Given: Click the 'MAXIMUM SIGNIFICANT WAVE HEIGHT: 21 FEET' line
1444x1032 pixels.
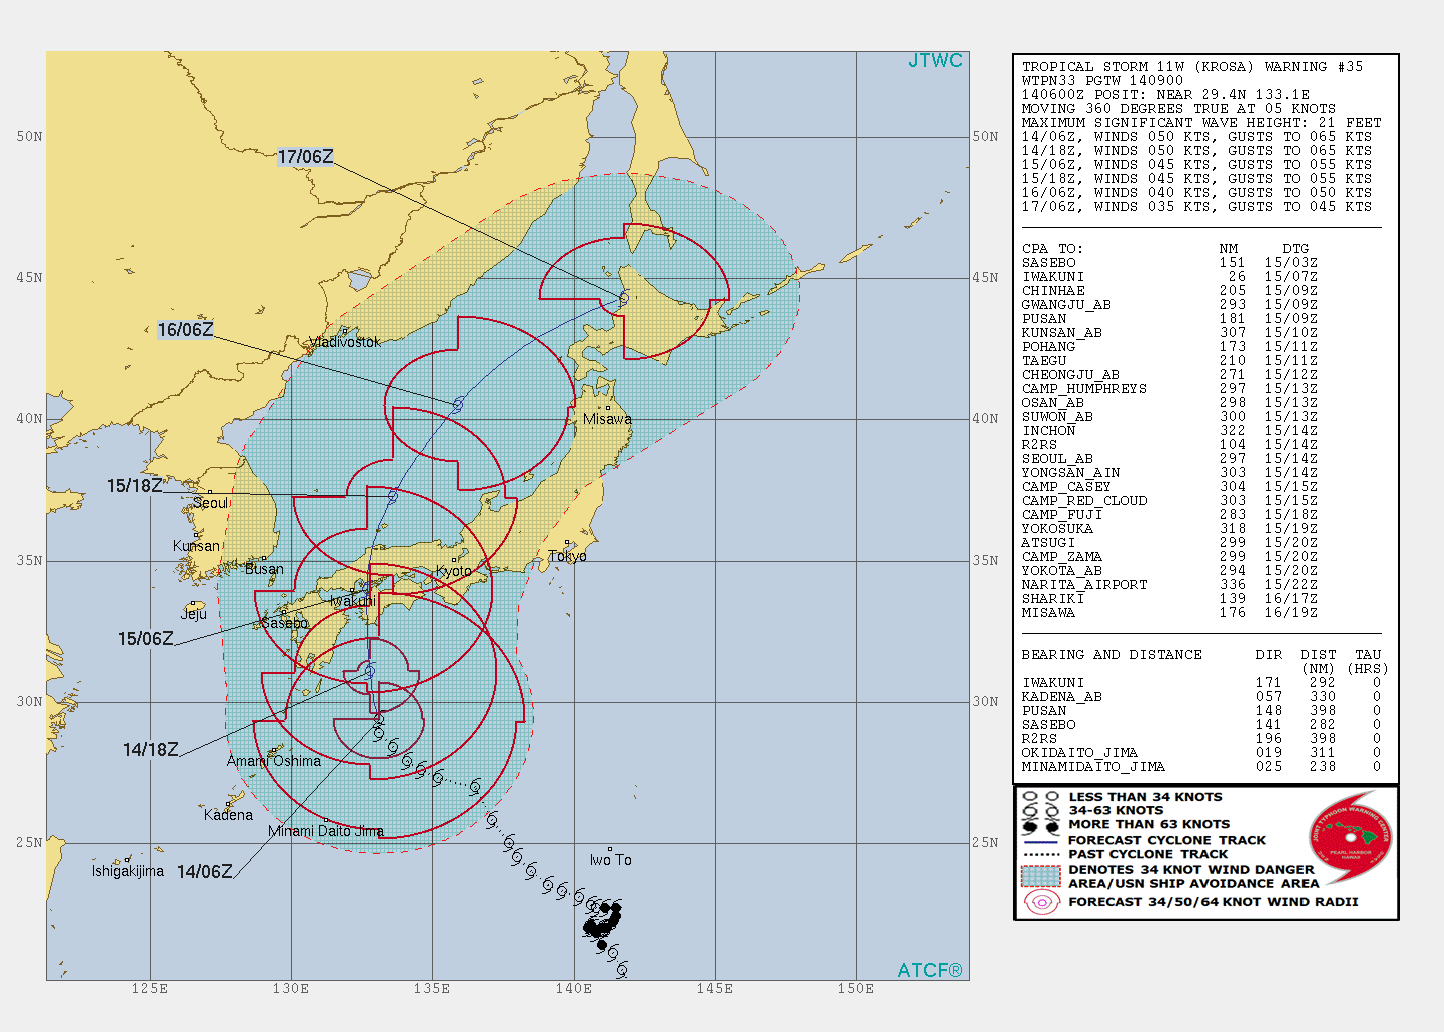Looking at the screenshot, I should (1201, 123).
